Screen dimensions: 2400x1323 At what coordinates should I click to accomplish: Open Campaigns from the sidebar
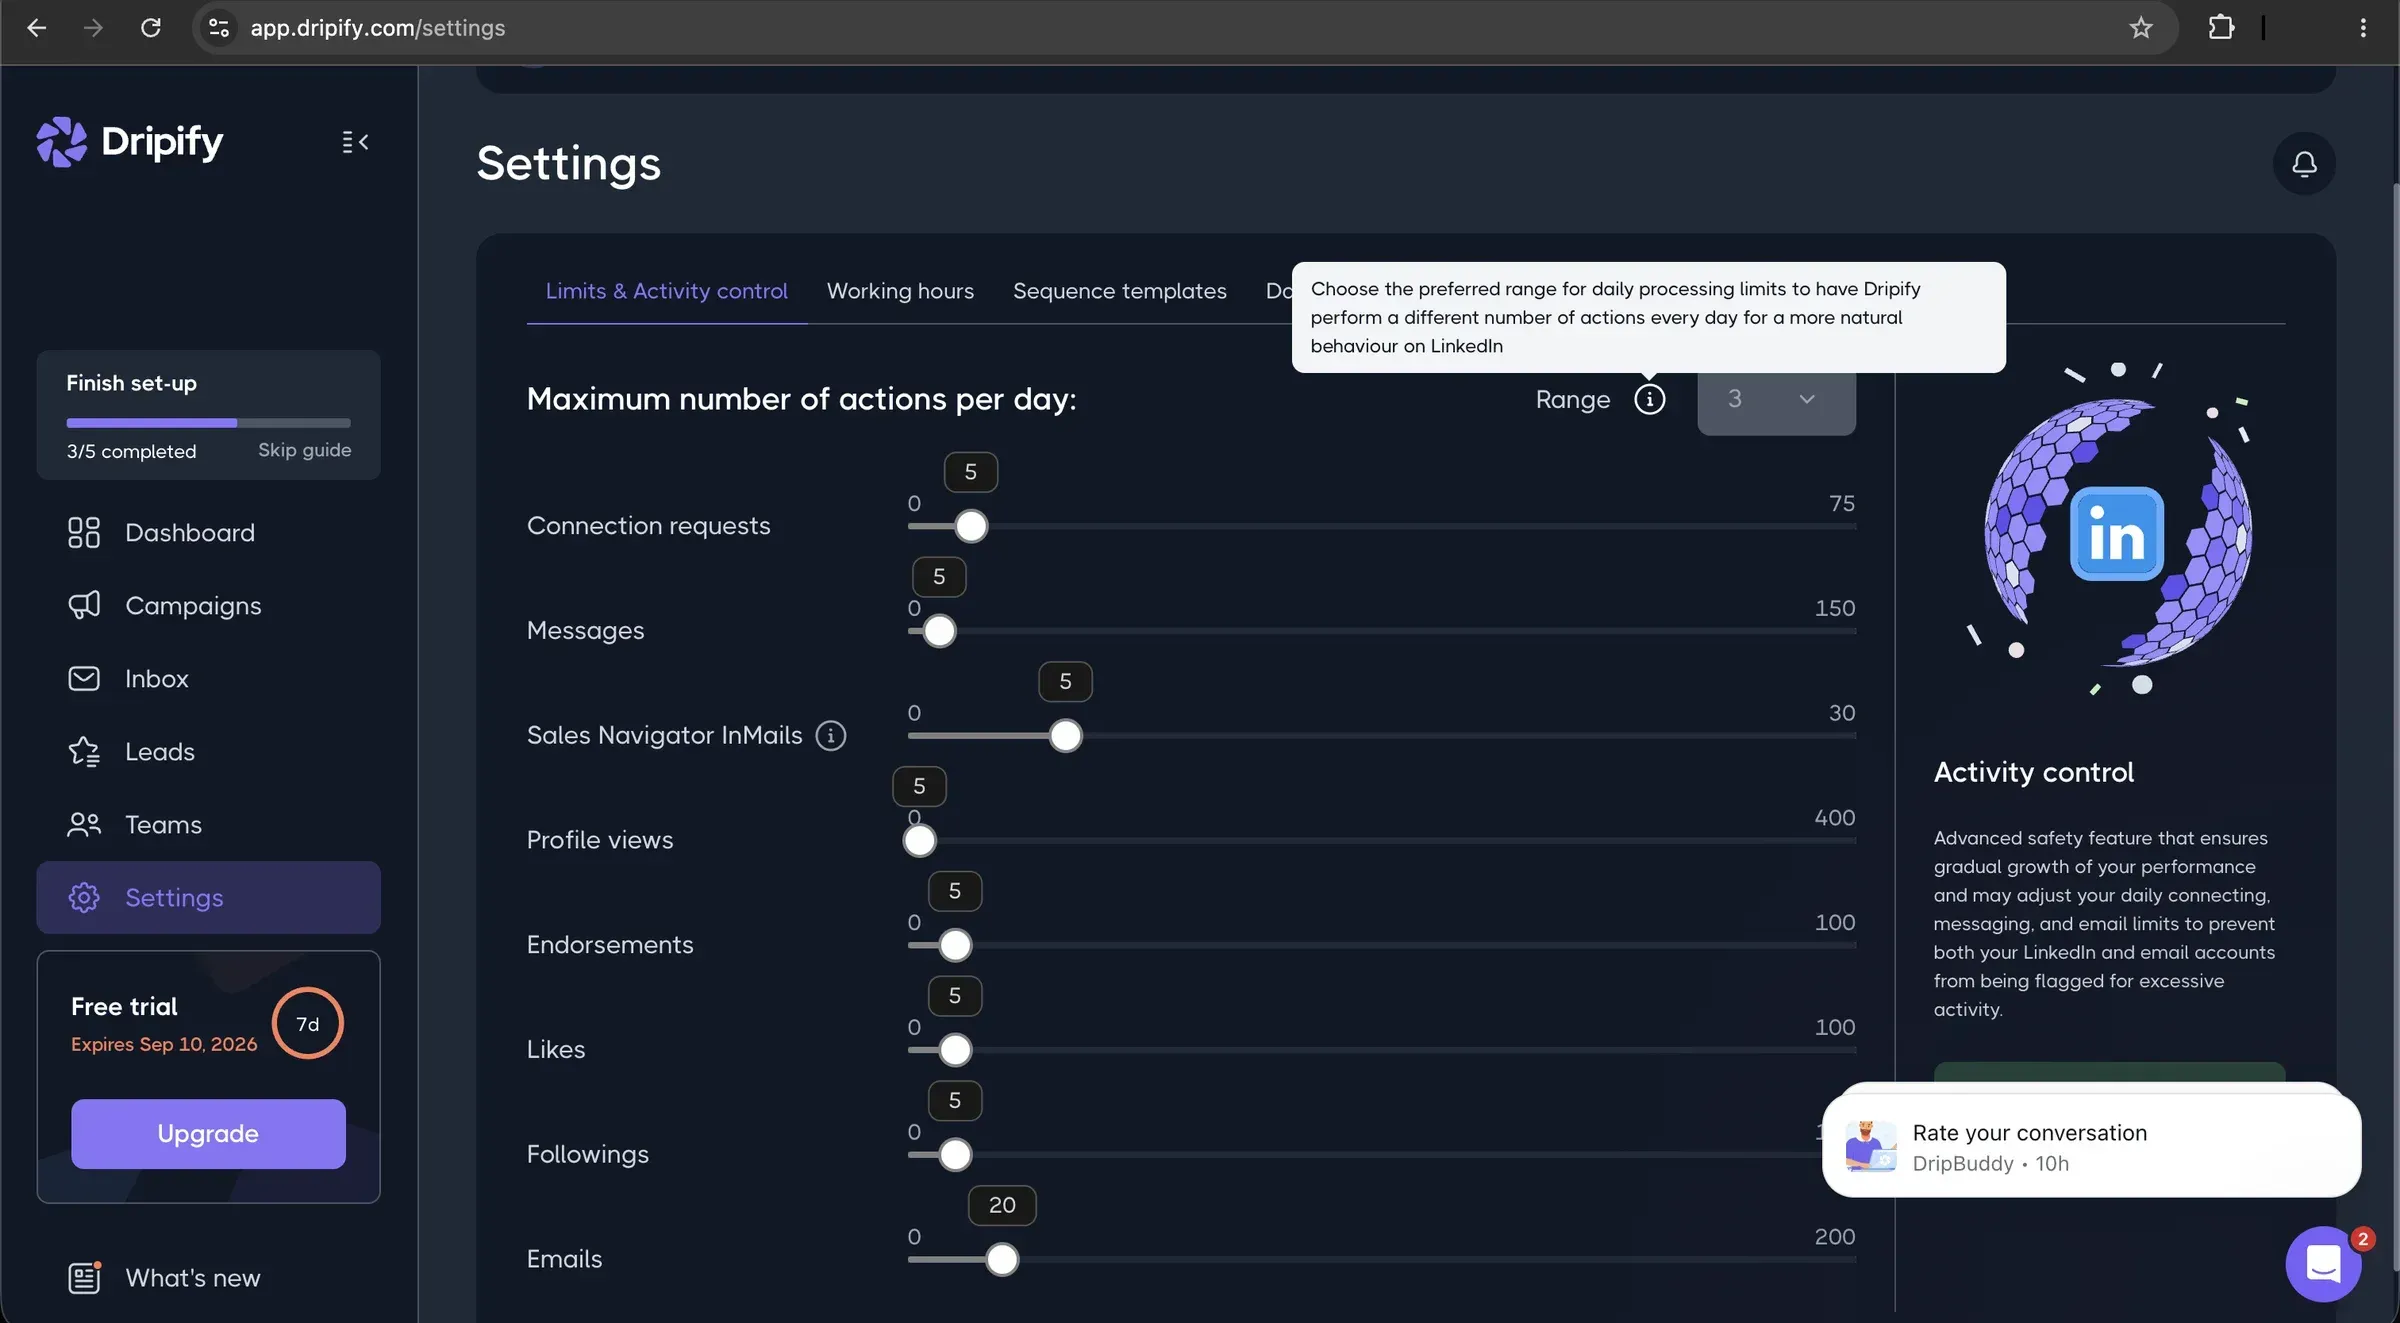click(208, 605)
